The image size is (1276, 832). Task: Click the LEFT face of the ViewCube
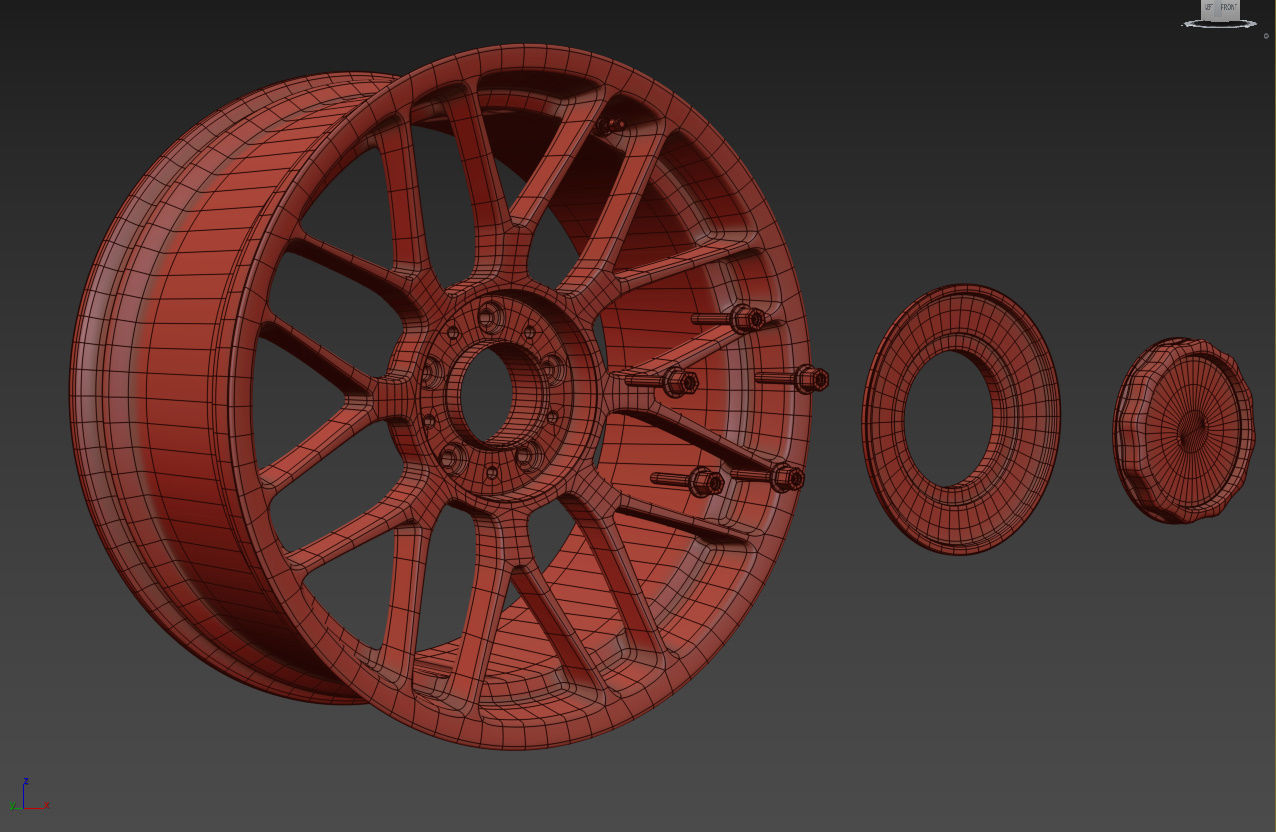[x=1210, y=9]
